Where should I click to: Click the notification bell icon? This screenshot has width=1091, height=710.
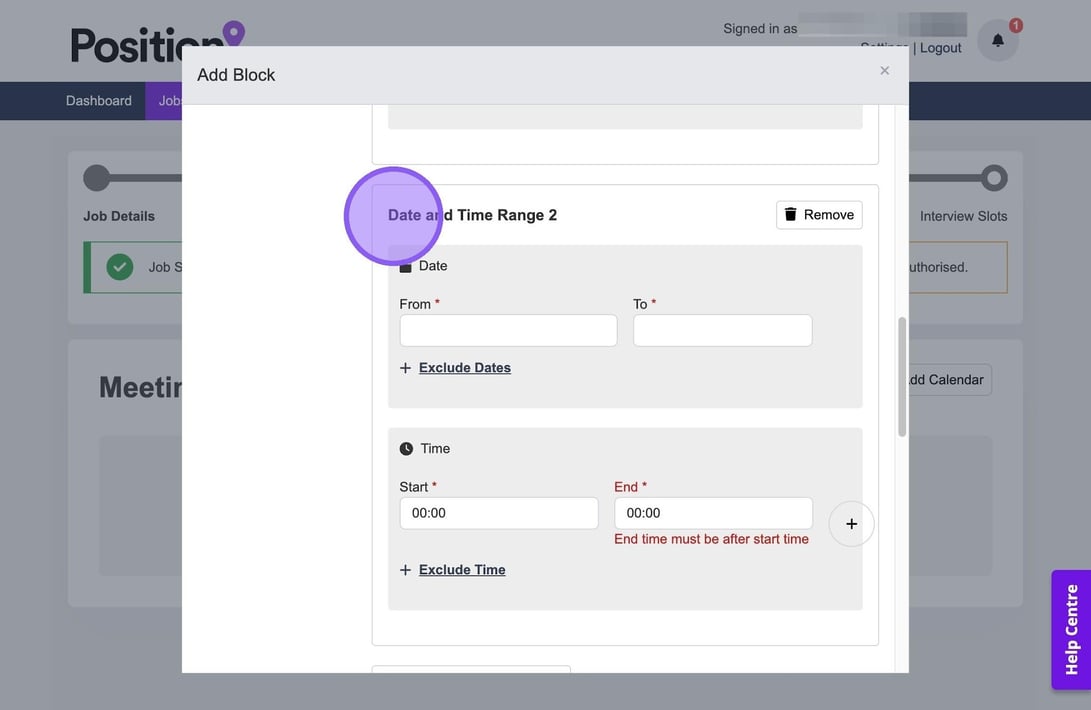pyautogui.click(x=997, y=41)
